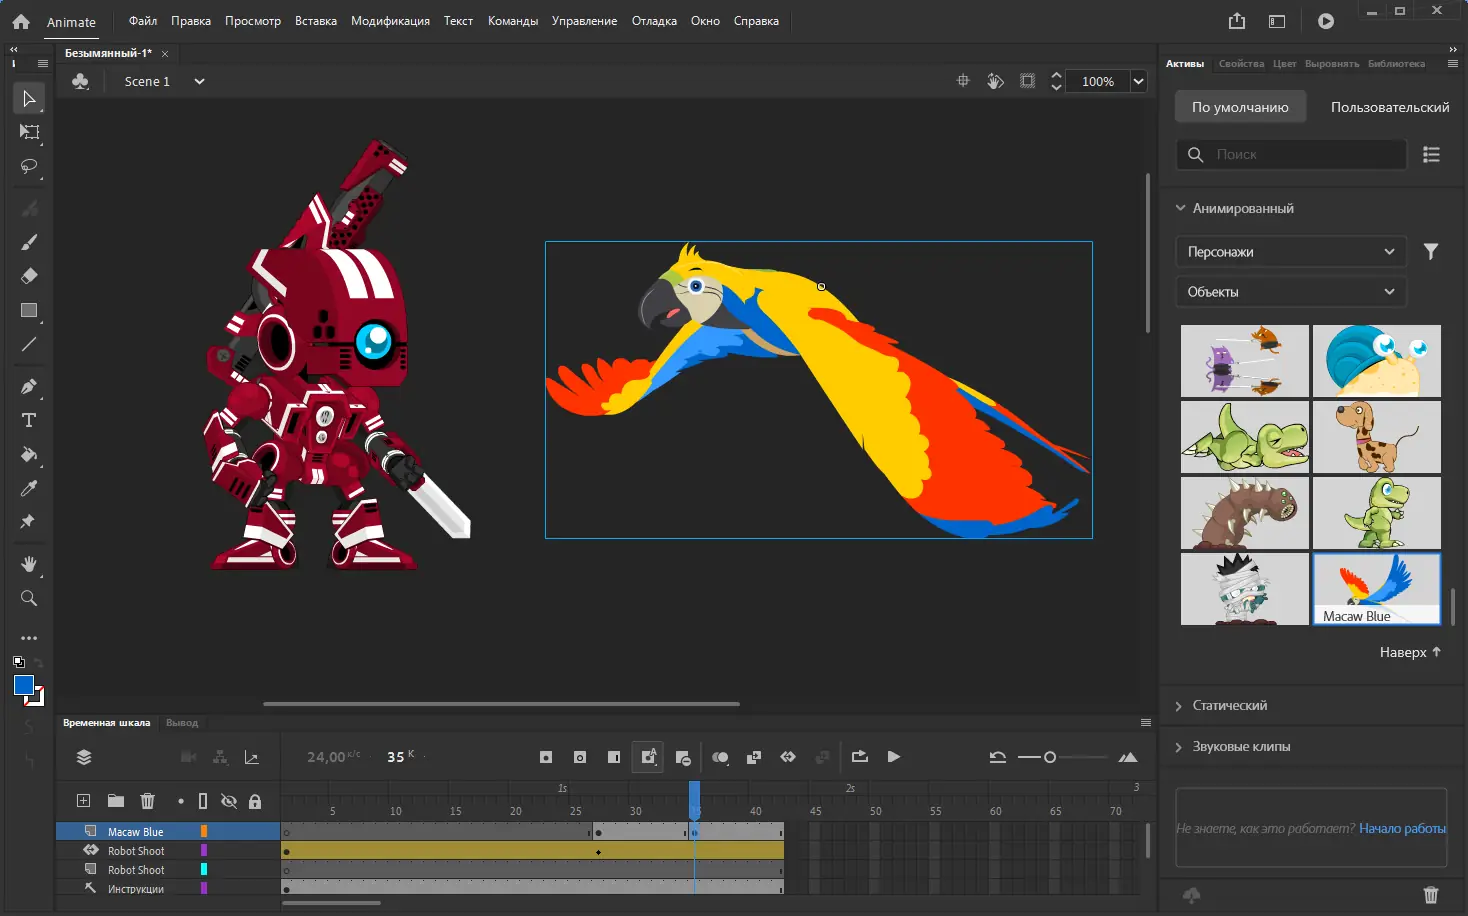Select the Lasso tool

(x=29, y=166)
